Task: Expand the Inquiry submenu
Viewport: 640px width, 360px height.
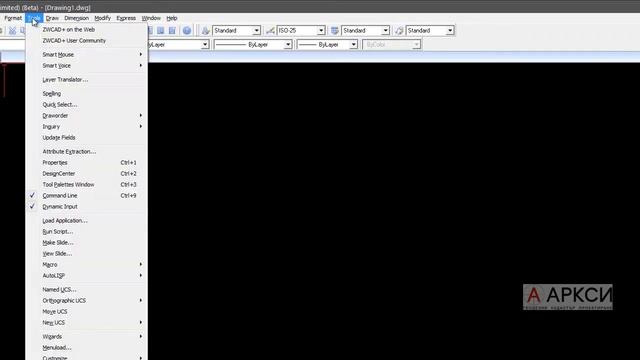Action: (87, 127)
